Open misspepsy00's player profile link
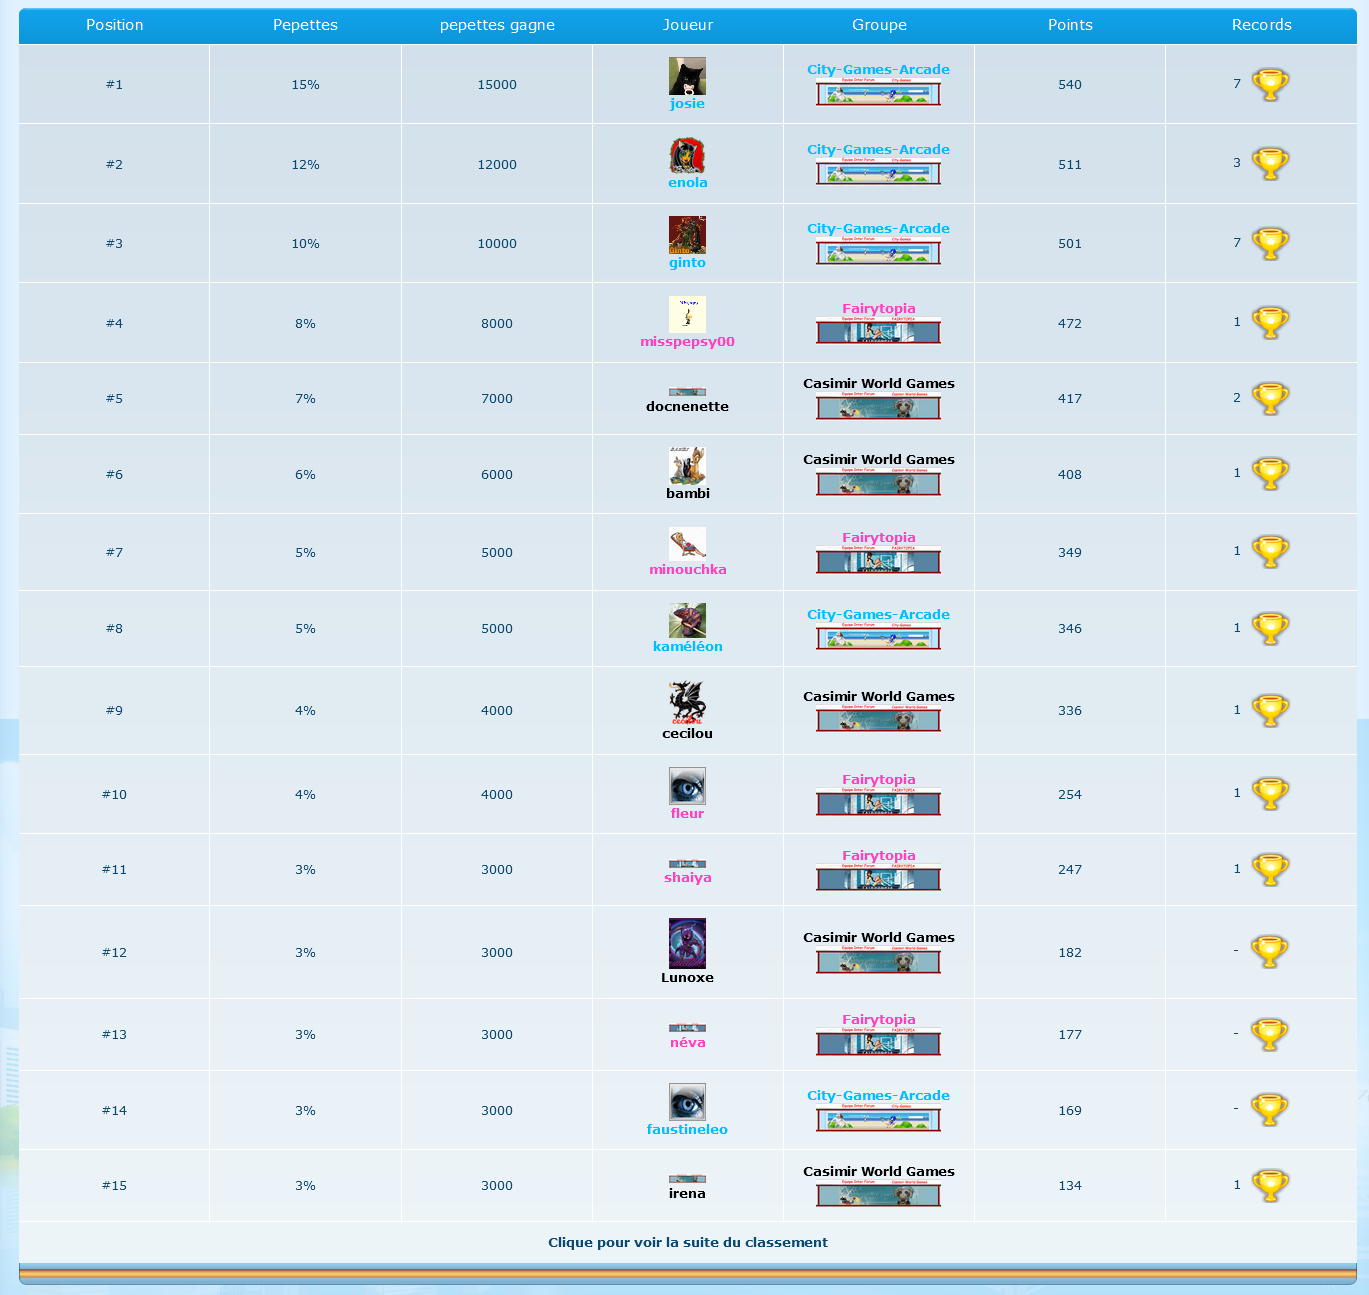This screenshot has height=1295, width=1369. pos(687,342)
